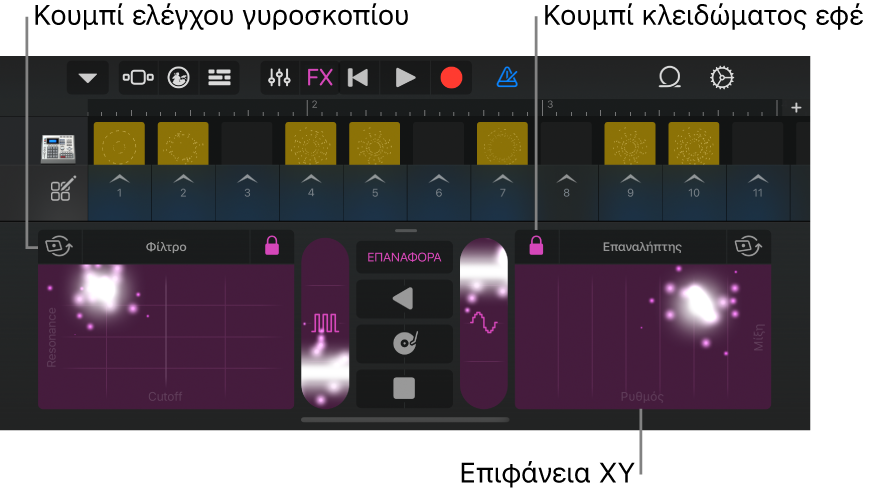The height and width of the screenshot is (500, 870).
Task: Tap the Επαναλήπτης XY pad surface
Action: (643, 336)
